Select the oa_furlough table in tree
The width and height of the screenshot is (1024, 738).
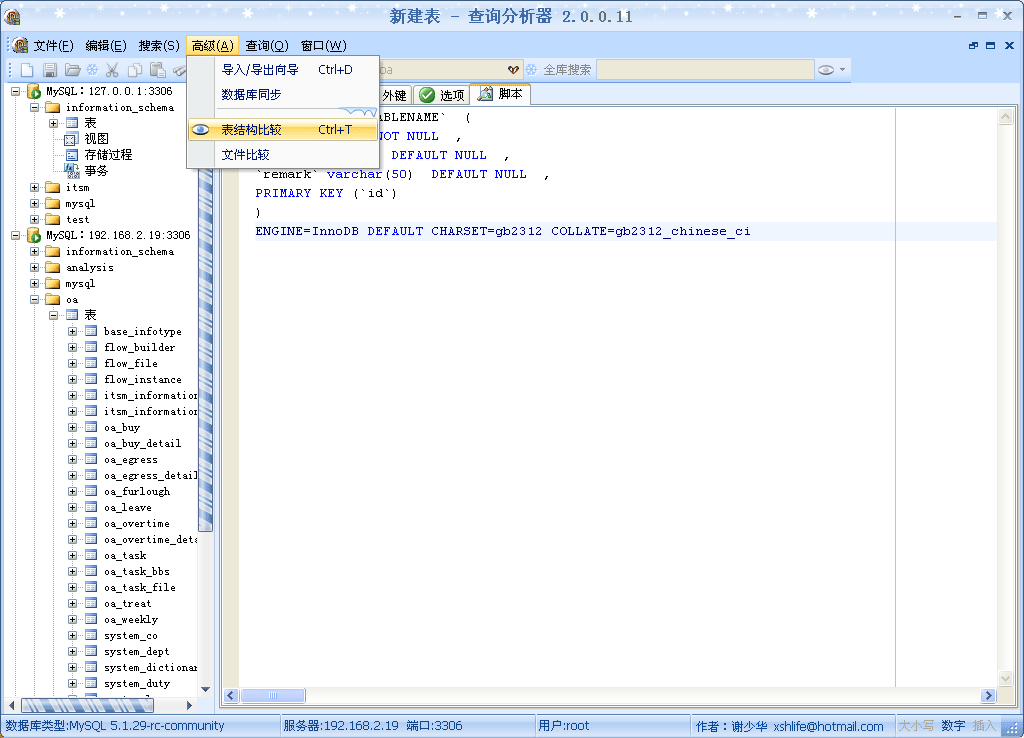click(136, 491)
